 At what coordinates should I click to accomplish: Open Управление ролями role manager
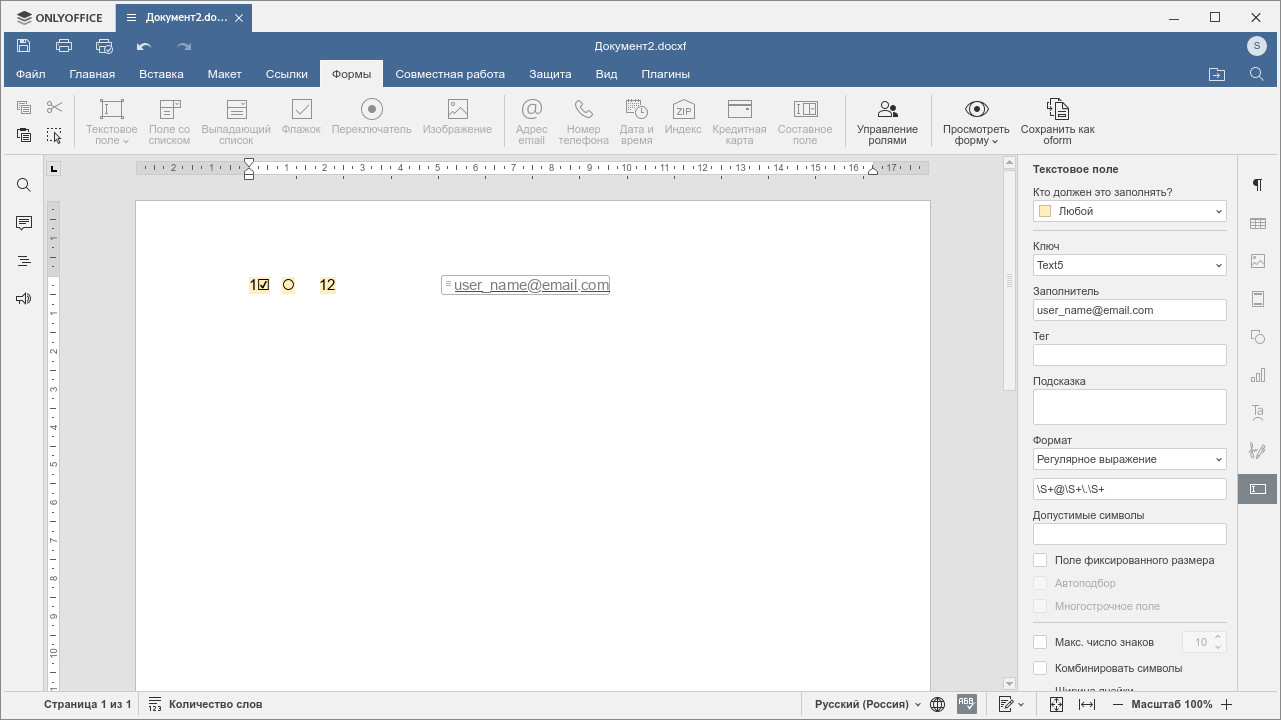887,122
